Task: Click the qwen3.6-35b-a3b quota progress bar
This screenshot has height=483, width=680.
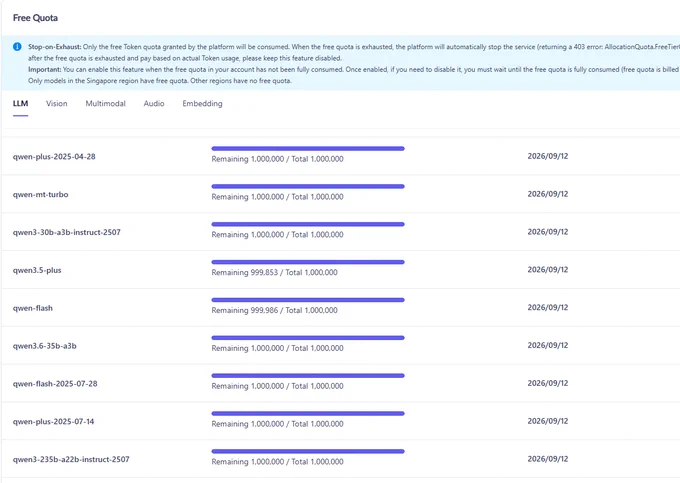Action: (308, 338)
